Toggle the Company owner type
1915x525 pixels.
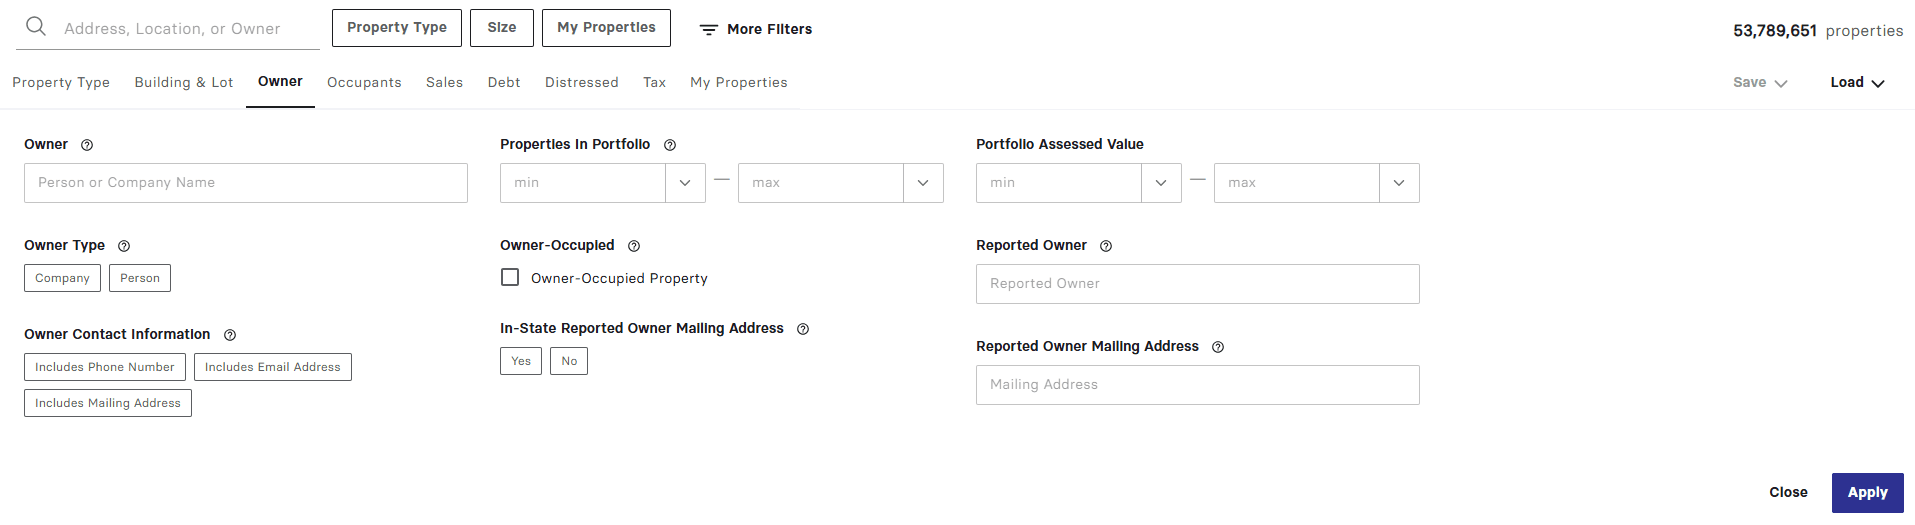(x=62, y=278)
